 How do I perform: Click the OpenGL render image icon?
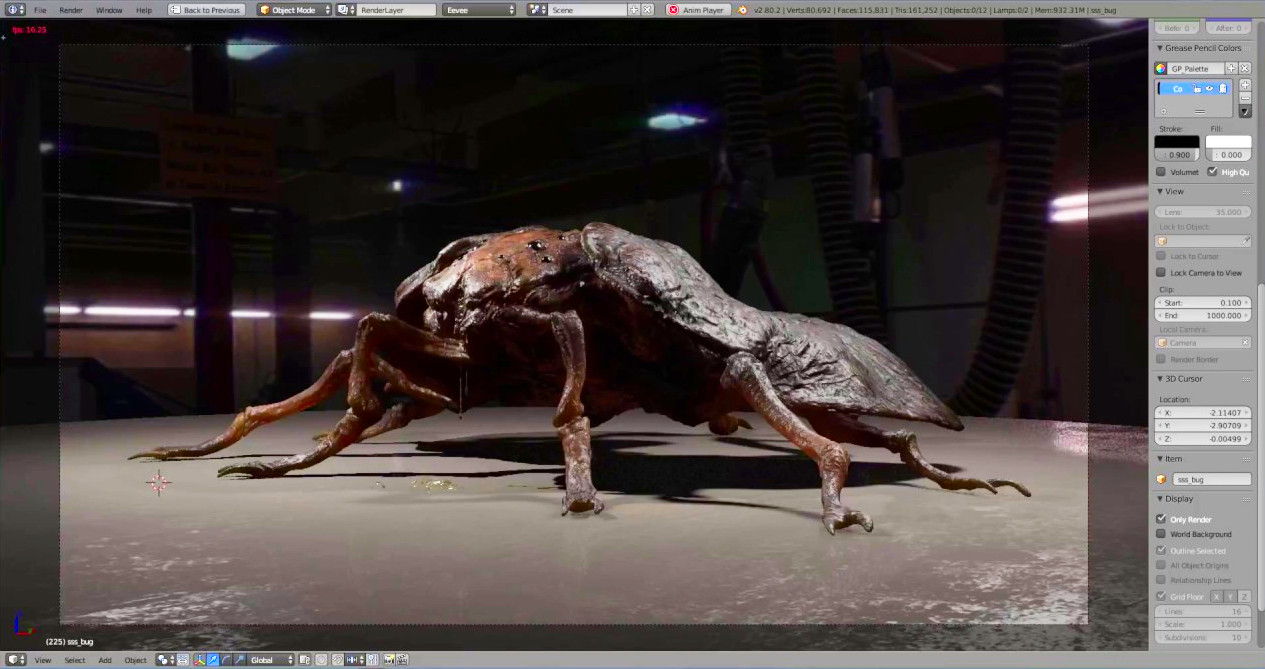click(388, 660)
